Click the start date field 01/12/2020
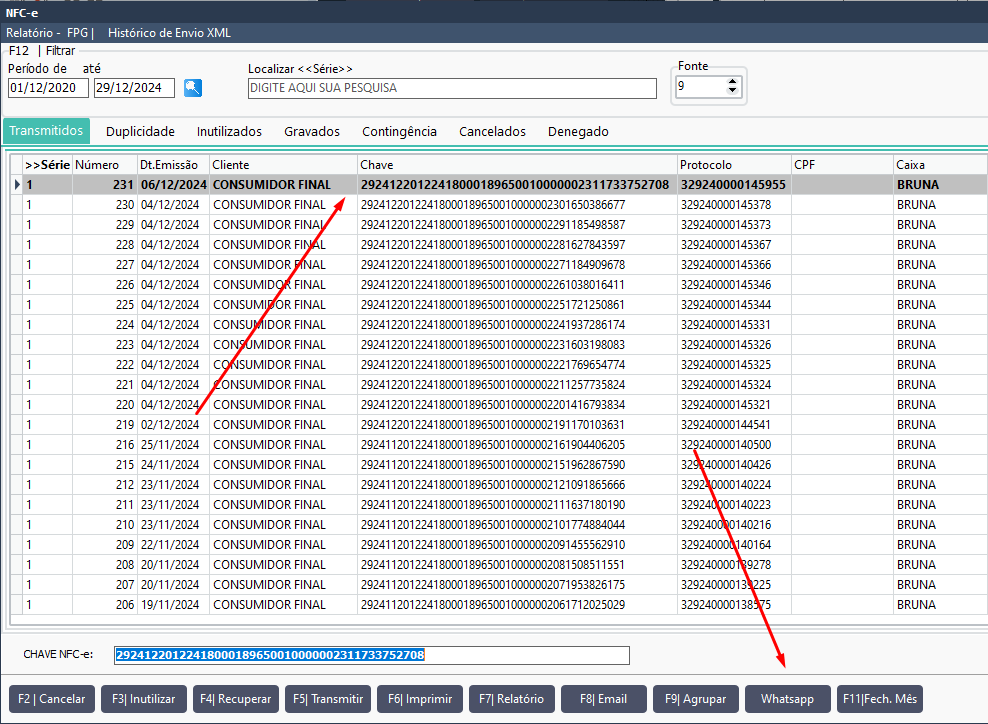Screen dimensions: 988x724 pyautogui.click(x=48, y=88)
